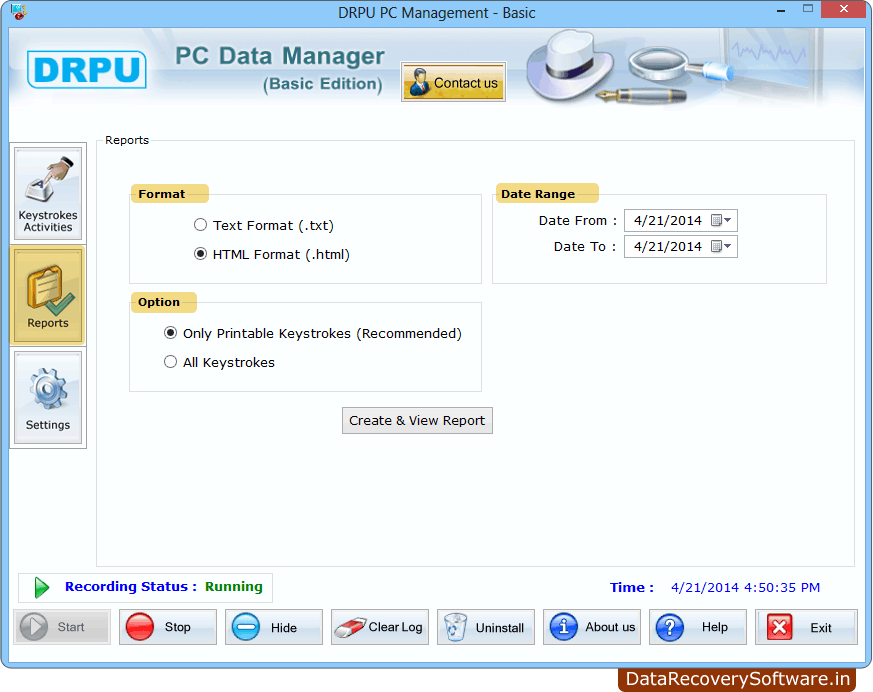The image size is (873, 692).
Task: Open the Date From calendar dropdown
Action: click(722, 220)
